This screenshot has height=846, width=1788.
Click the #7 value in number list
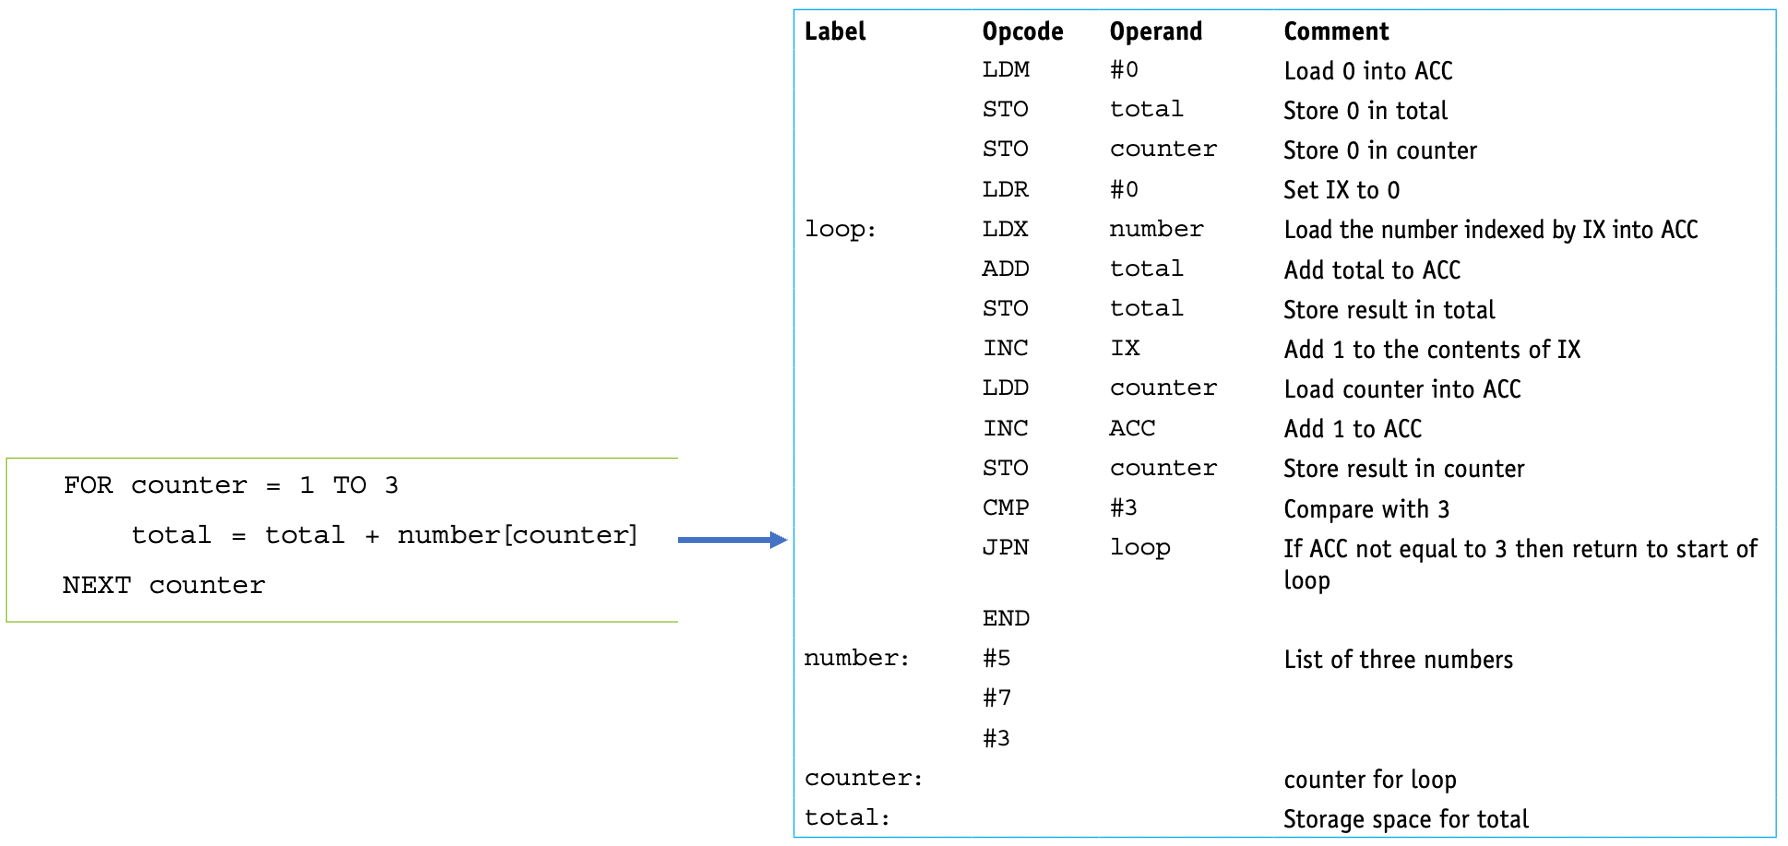(x=996, y=698)
